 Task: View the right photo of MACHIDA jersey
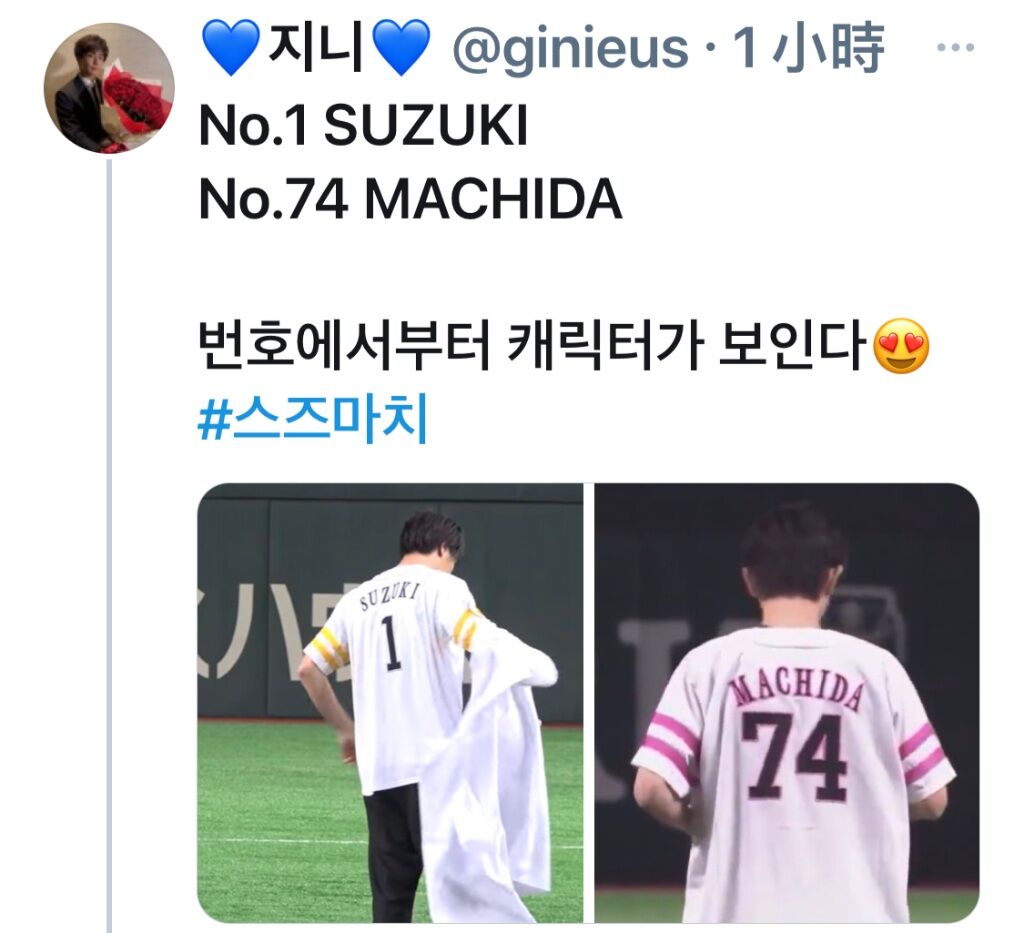coord(787,703)
